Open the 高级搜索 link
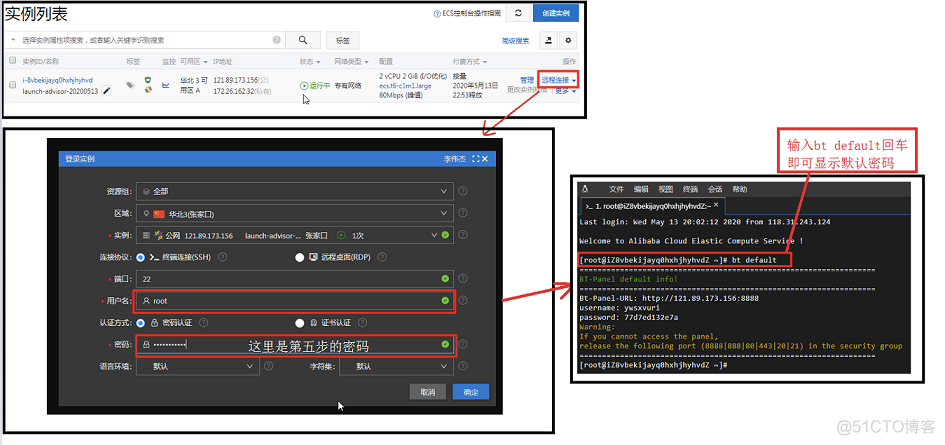The image size is (945, 445). [x=515, y=40]
